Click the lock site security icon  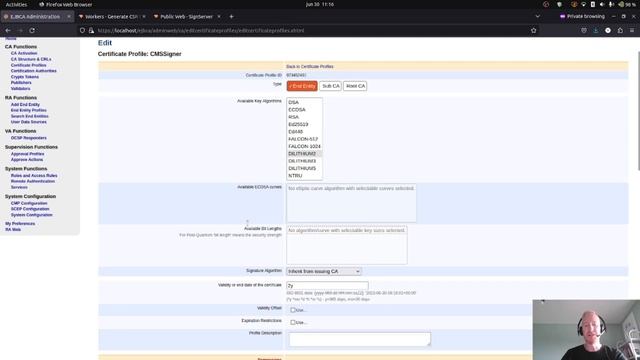[91, 31]
